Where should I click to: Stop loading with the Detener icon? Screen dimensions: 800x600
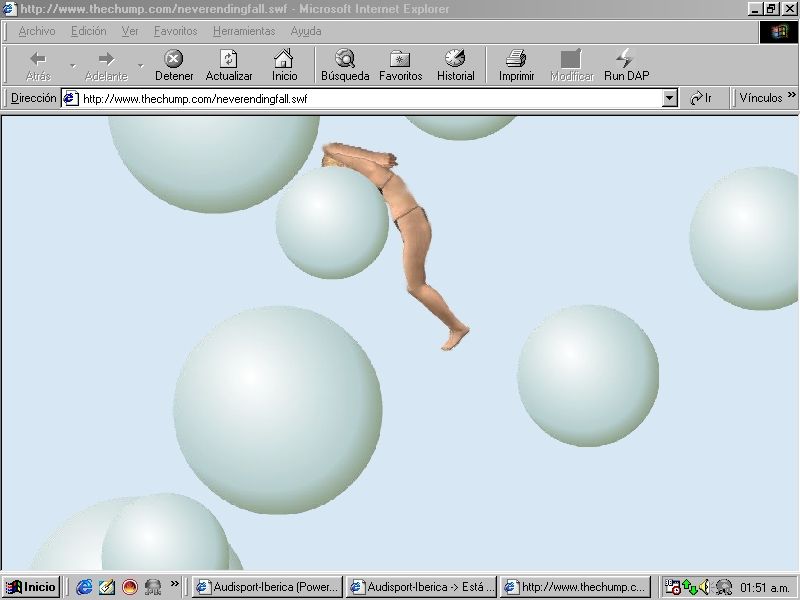tap(174, 65)
